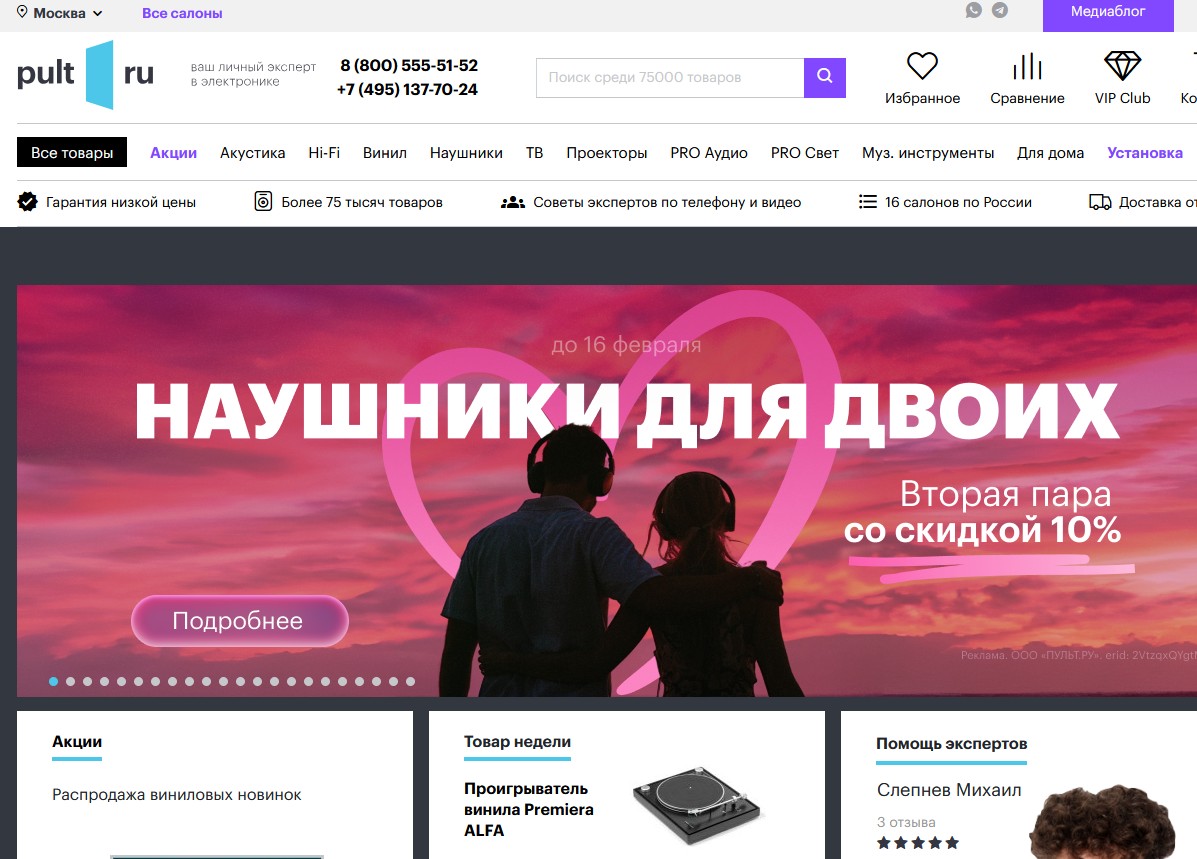1197x859 pixels.
Task: Open the Сравнение bars icon
Action: click(x=1027, y=66)
